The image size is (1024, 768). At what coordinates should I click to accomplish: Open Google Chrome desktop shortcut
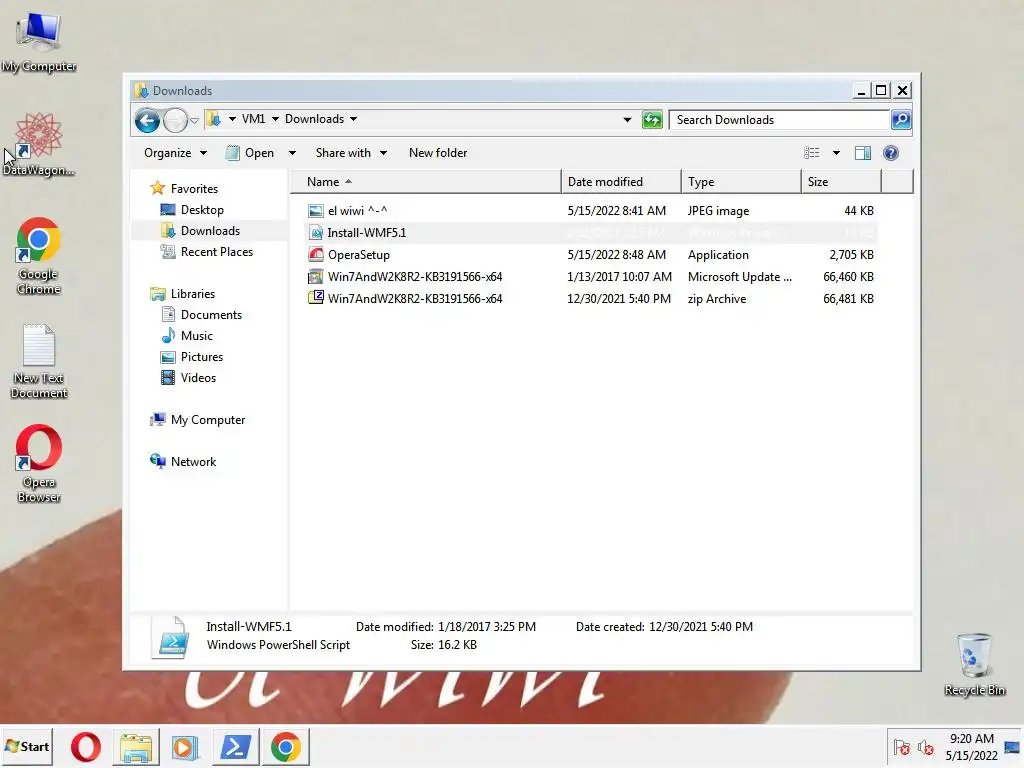click(39, 256)
